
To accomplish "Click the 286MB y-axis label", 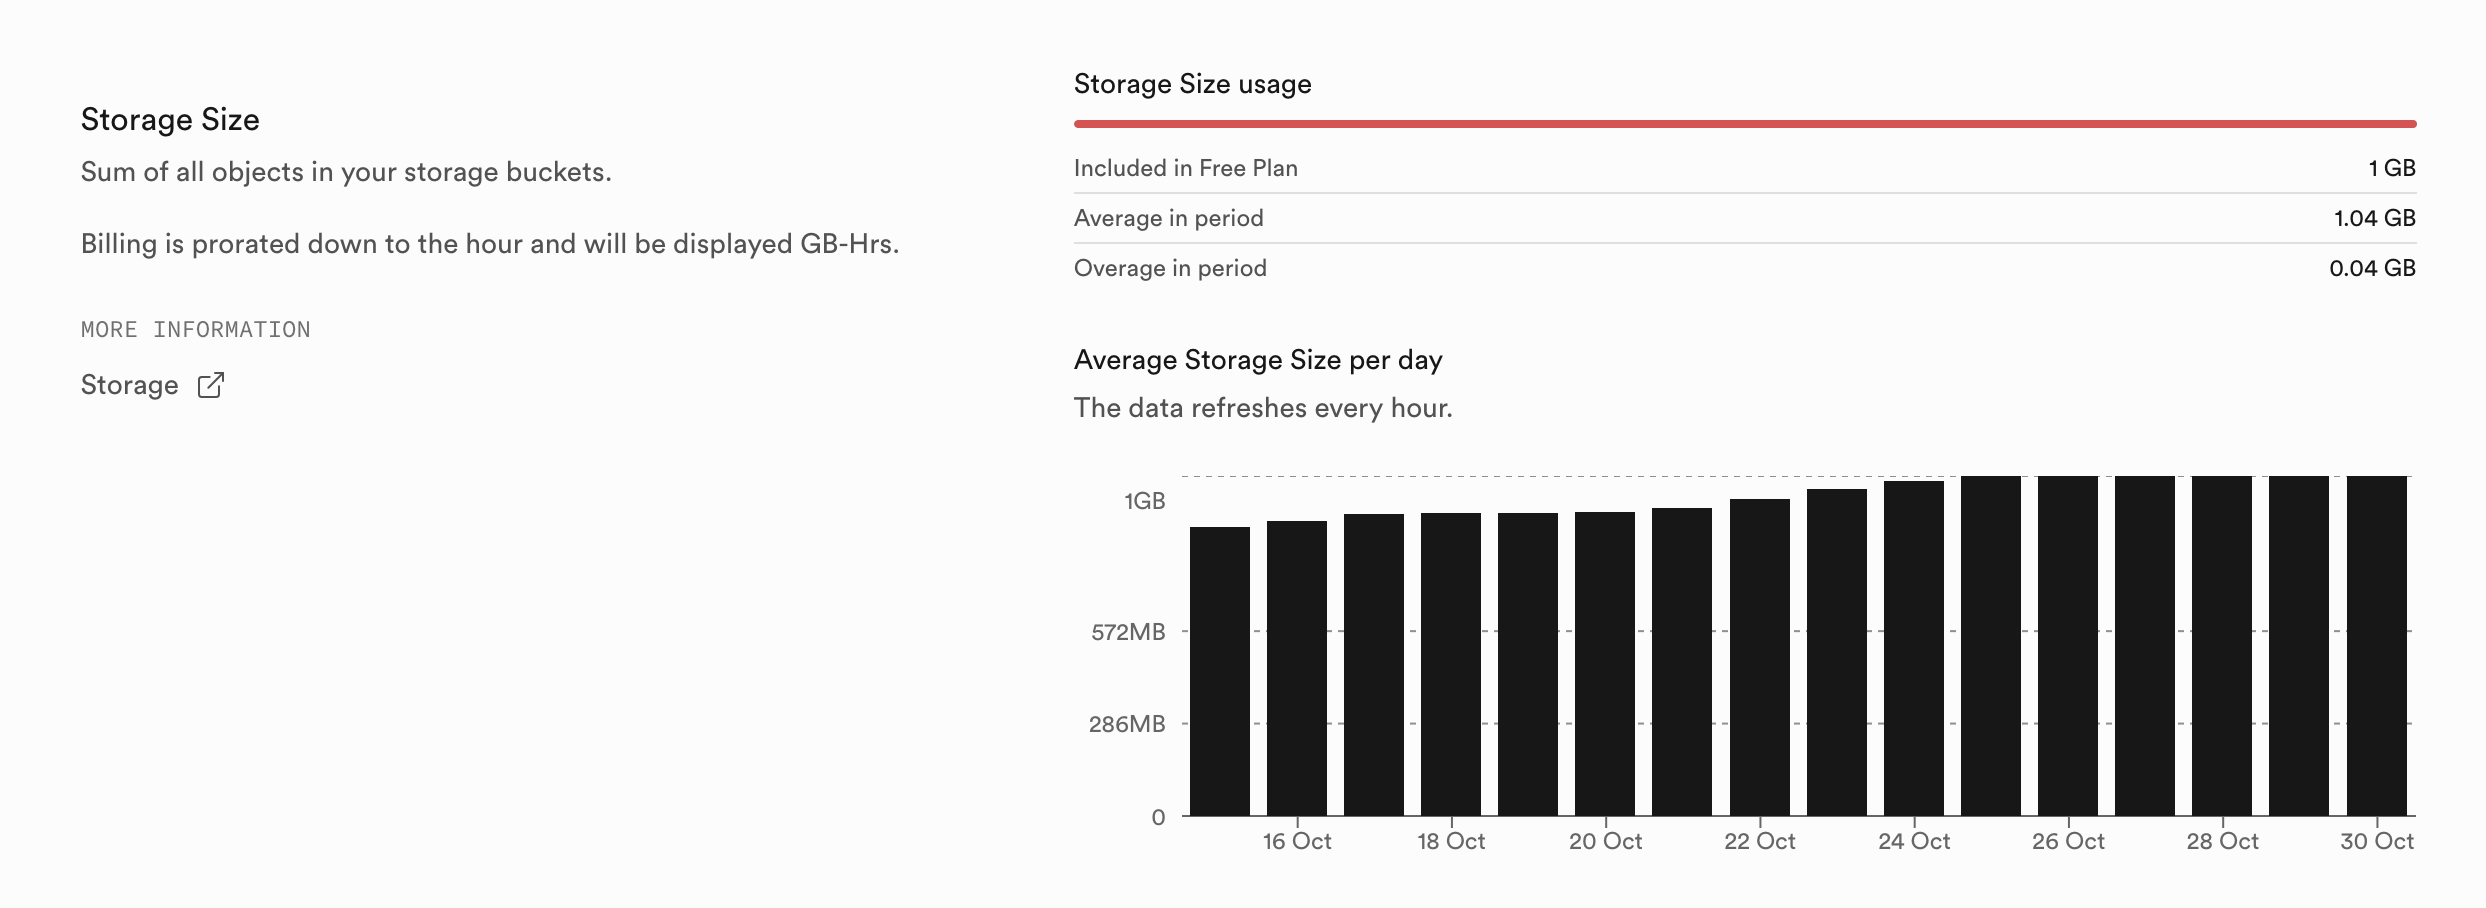I will (x=1127, y=724).
